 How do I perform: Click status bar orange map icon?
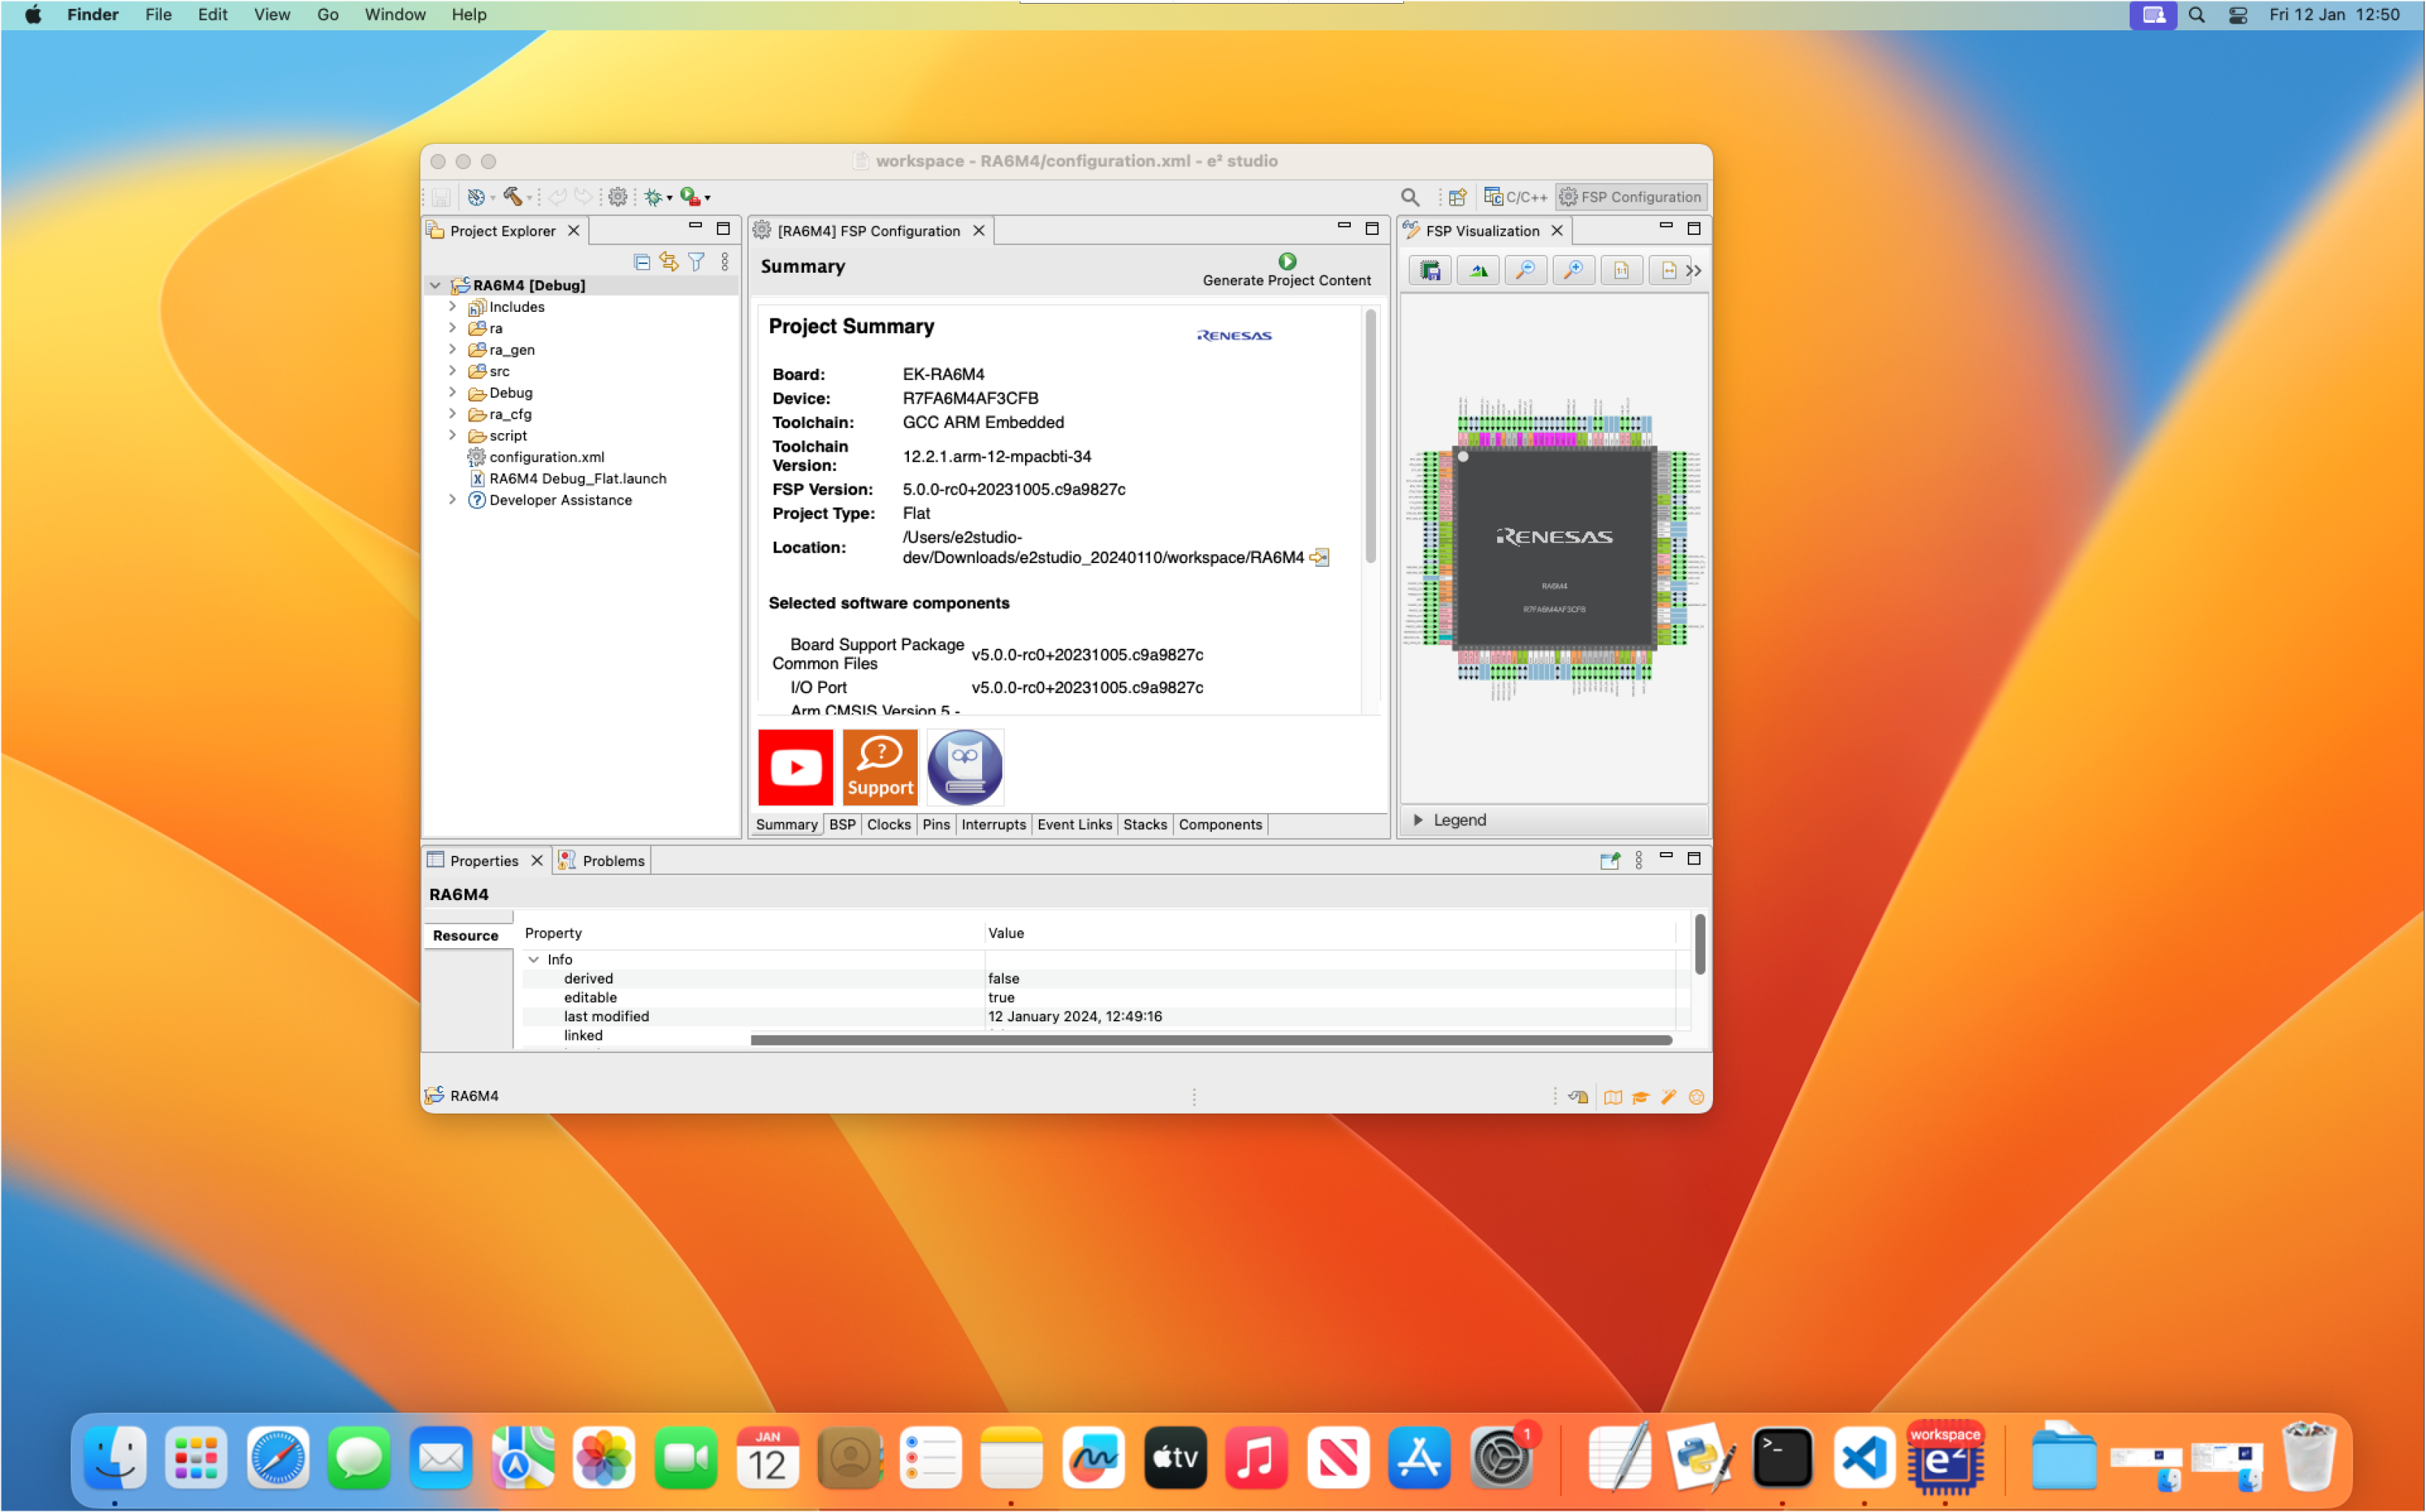click(x=1613, y=1097)
